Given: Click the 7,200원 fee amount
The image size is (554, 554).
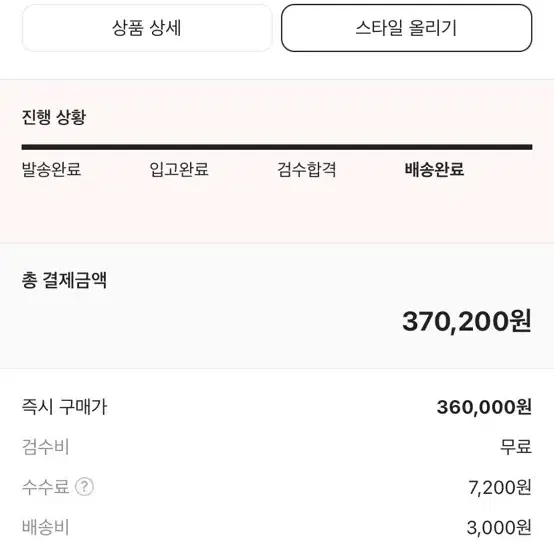Looking at the screenshot, I should 500,487.
